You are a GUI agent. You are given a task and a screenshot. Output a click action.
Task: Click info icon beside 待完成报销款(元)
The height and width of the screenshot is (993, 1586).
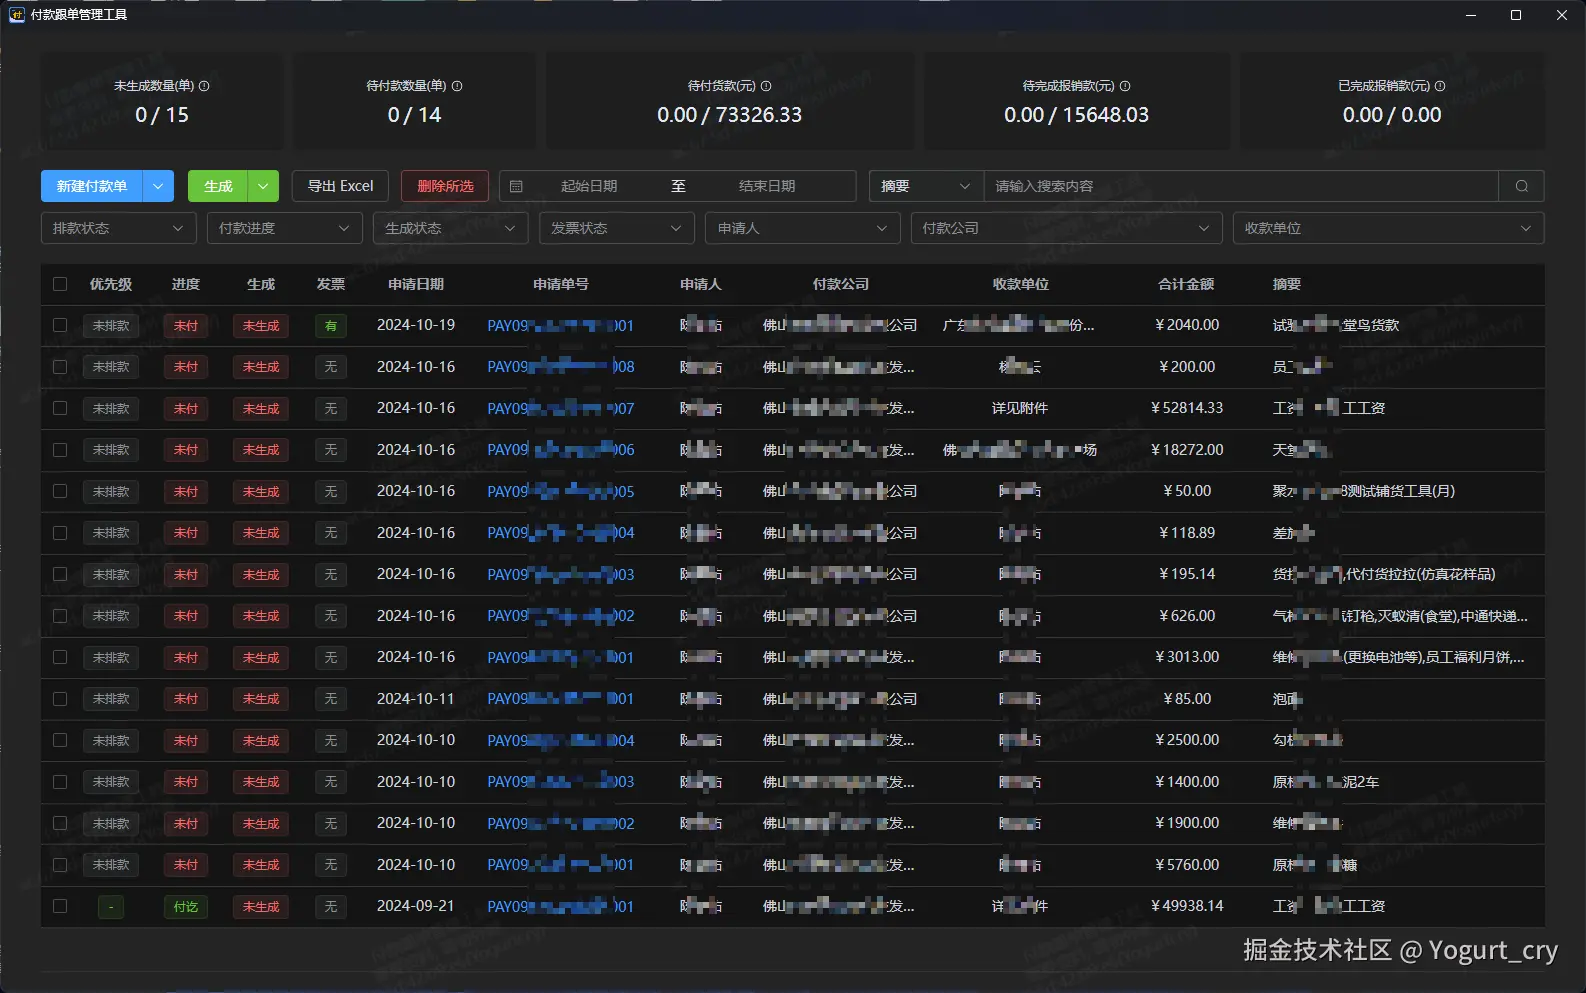(1125, 86)
